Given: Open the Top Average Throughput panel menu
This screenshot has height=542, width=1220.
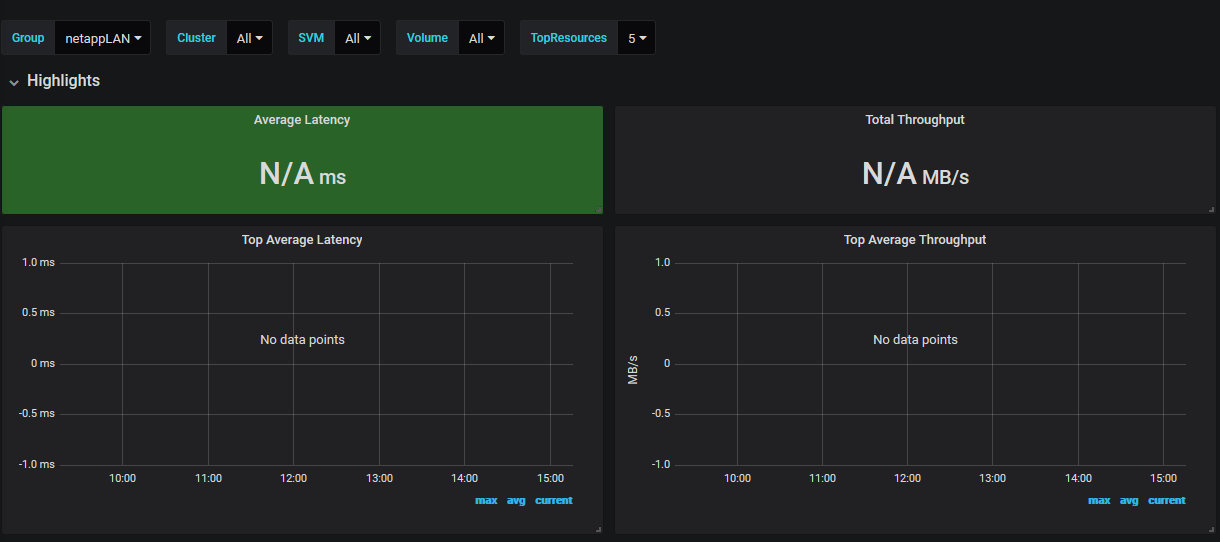Looking at the screenshot, I should pos(914,240).
